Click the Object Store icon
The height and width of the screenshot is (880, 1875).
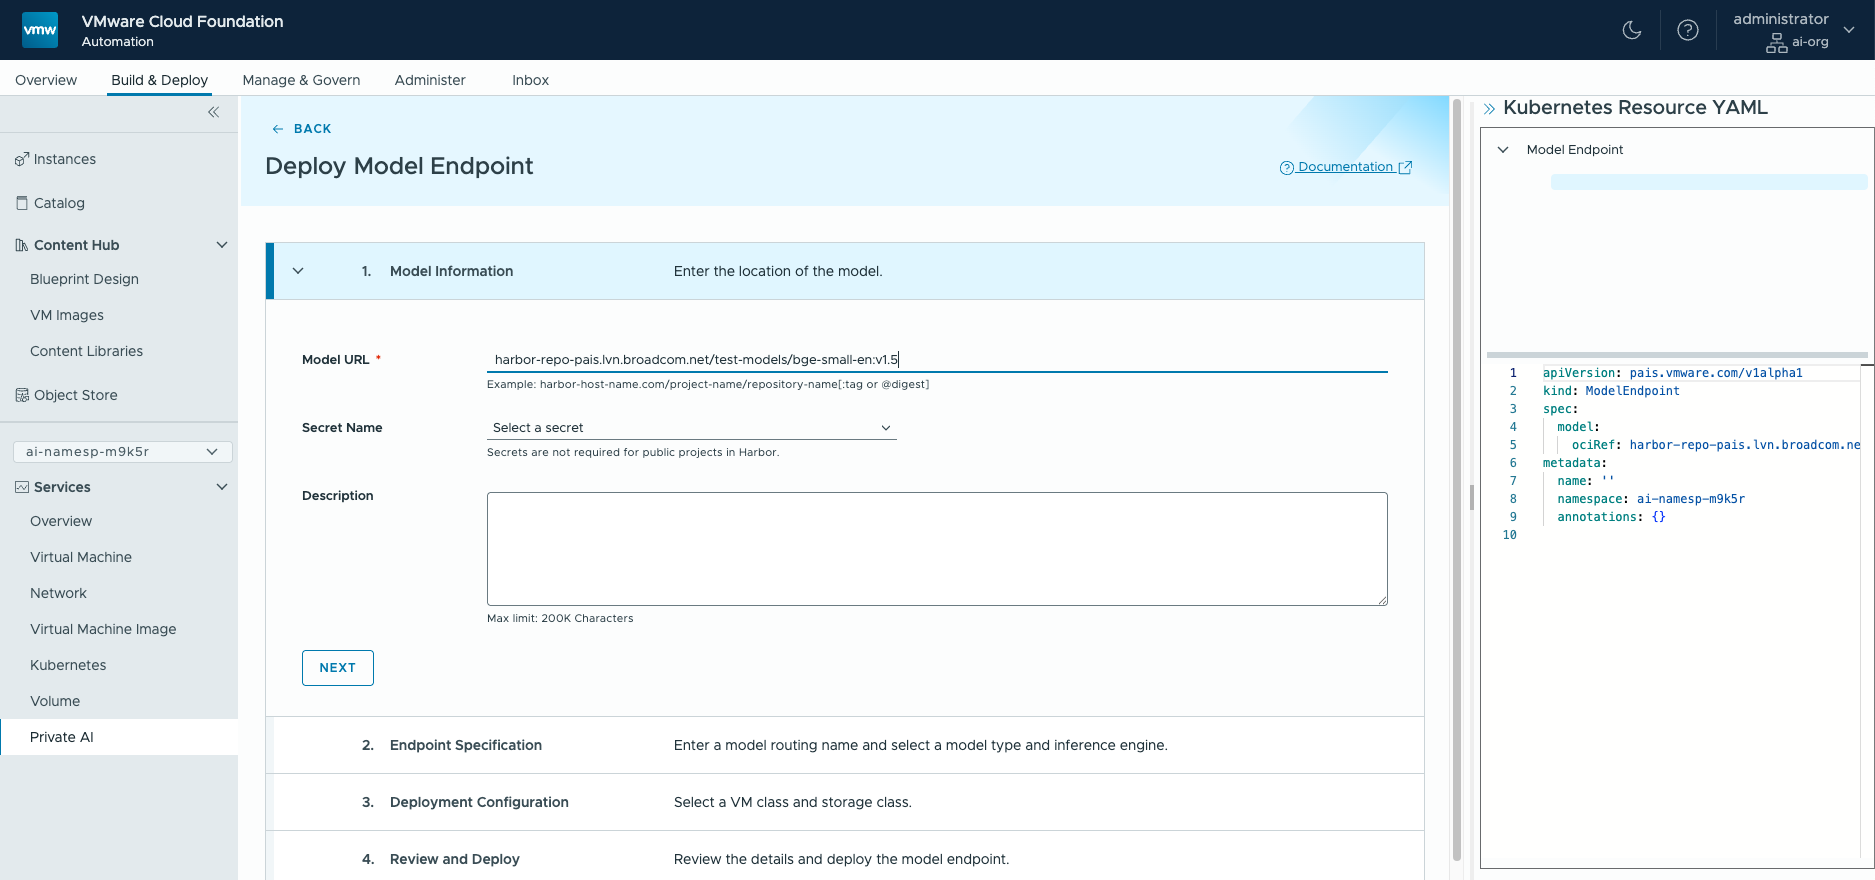click(22, 395)
